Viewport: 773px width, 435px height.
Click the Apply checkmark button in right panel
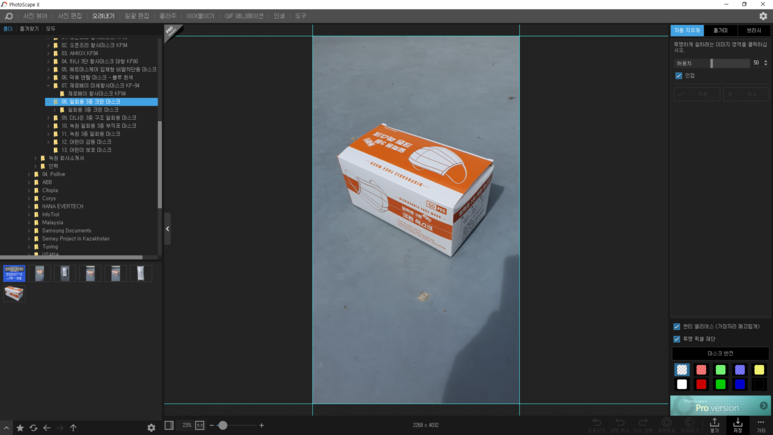pos(697,94)
